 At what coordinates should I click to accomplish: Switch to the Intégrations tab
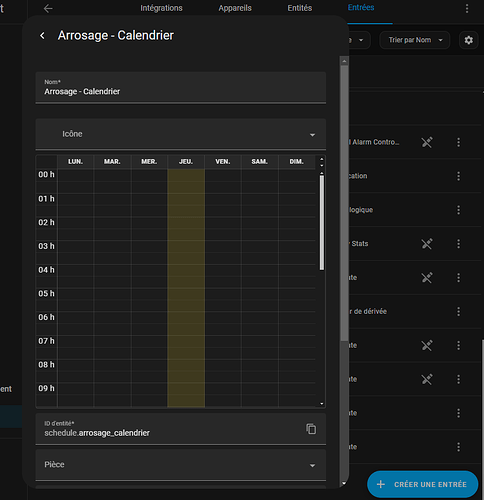161,8
